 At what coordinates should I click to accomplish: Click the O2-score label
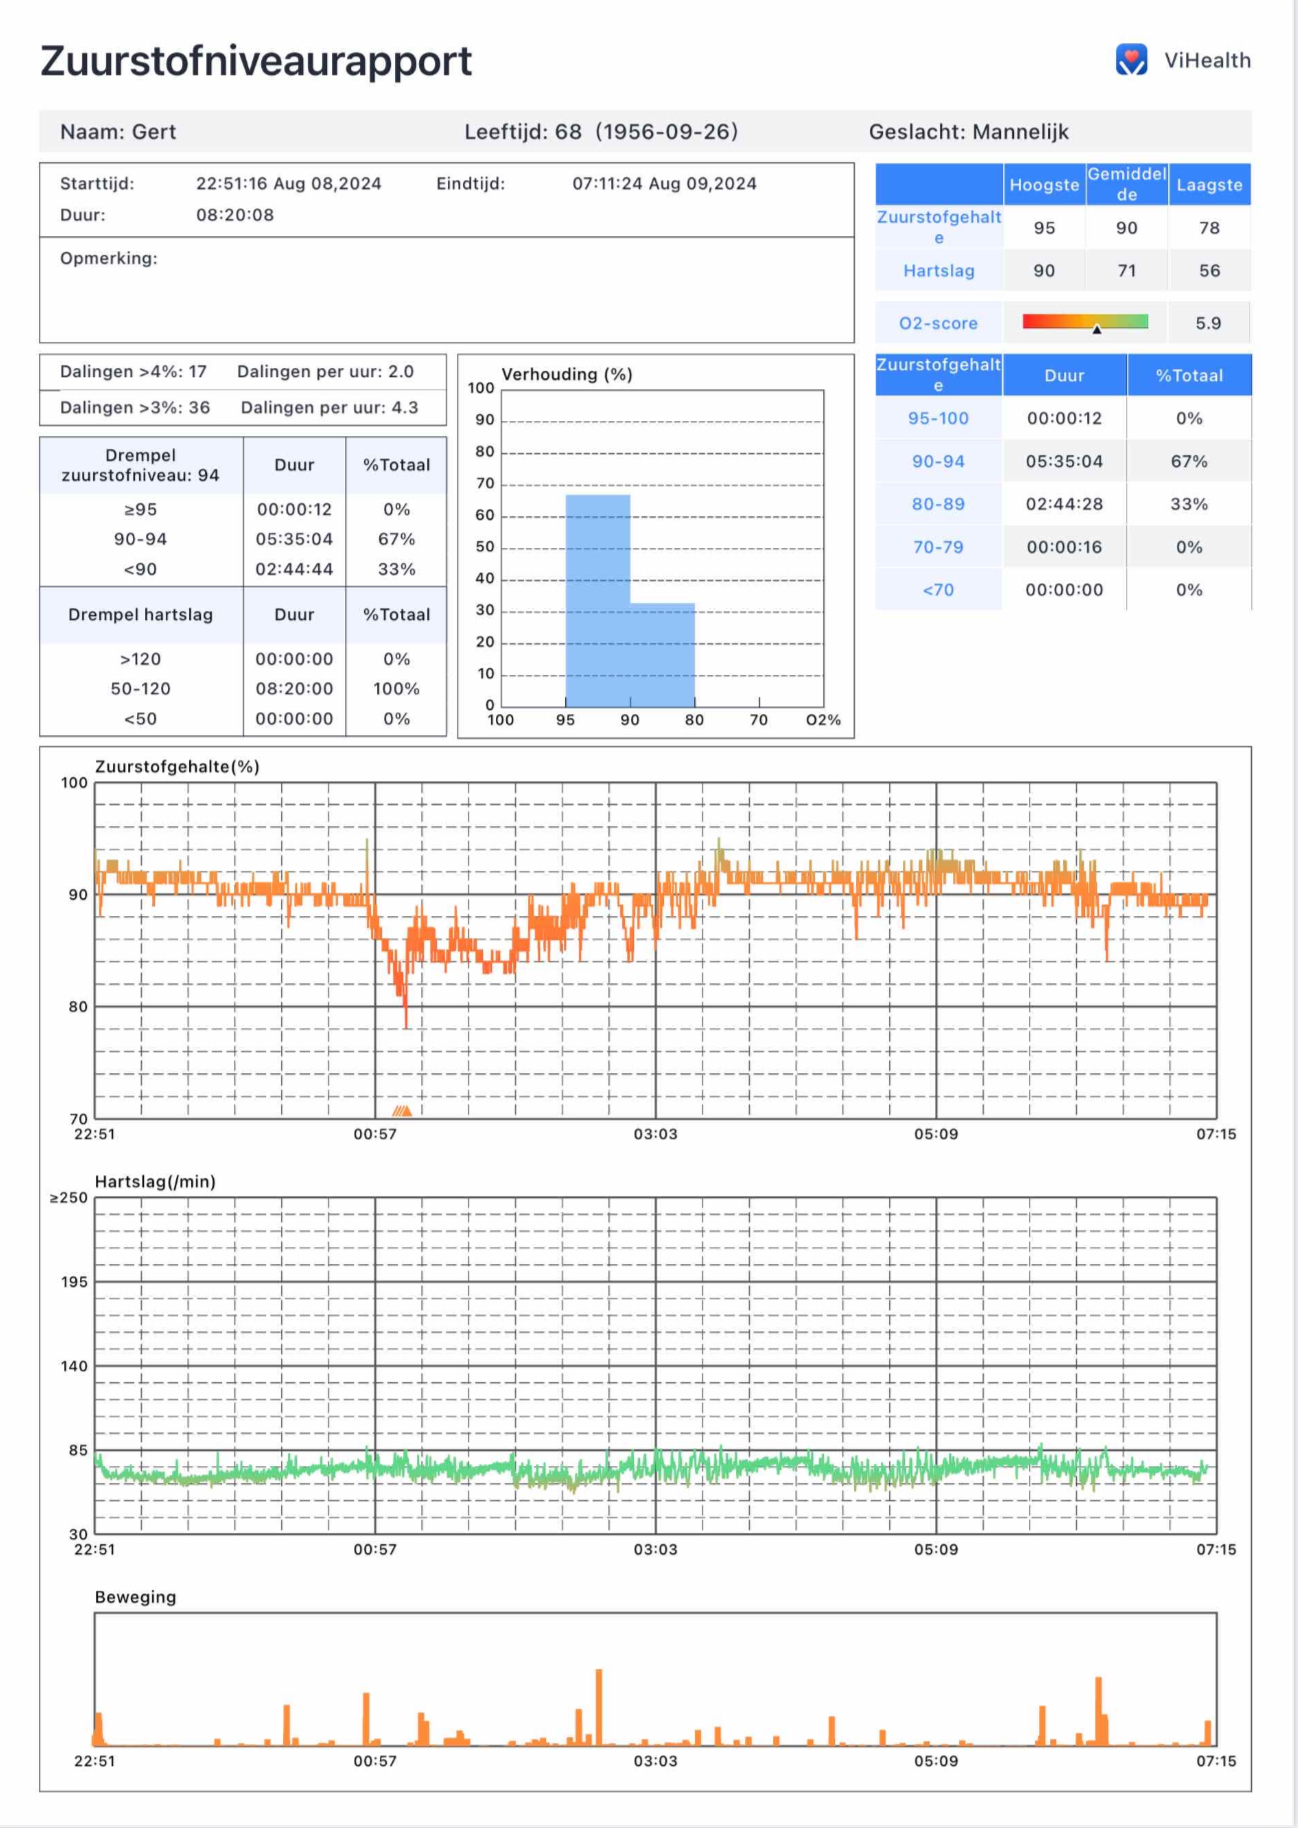(938, 323)
